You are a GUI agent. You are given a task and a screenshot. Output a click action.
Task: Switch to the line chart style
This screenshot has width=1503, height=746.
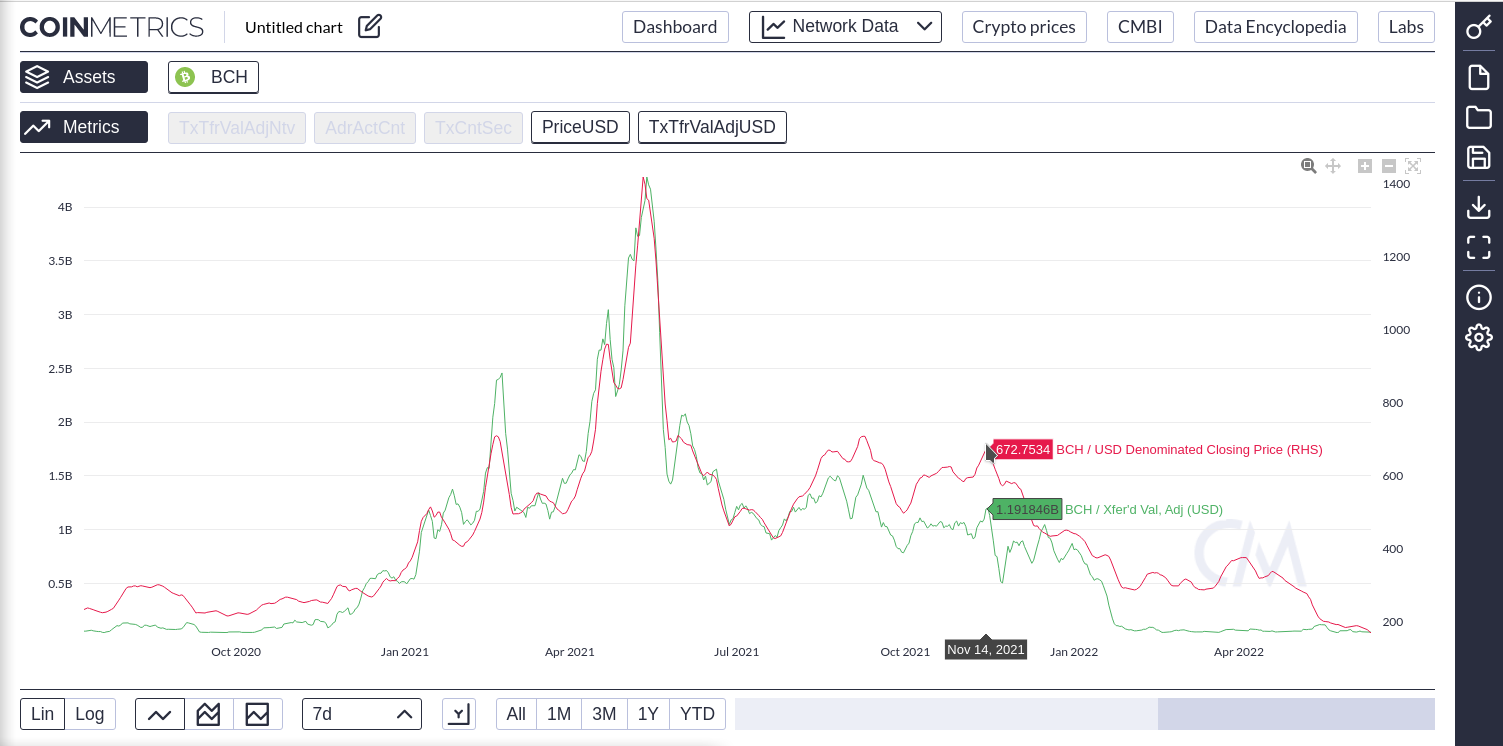tap(160, 714)
